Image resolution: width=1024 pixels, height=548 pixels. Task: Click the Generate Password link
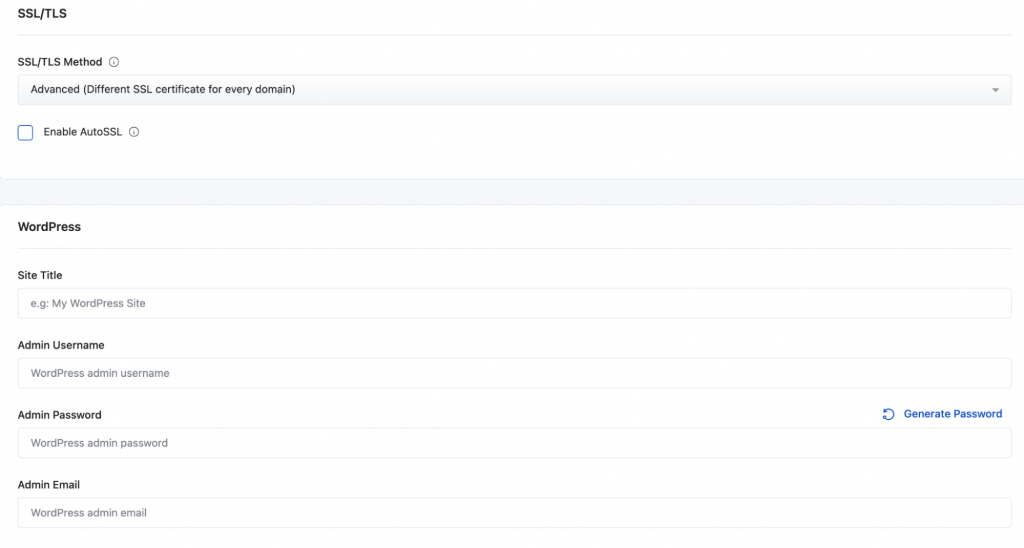952,414
